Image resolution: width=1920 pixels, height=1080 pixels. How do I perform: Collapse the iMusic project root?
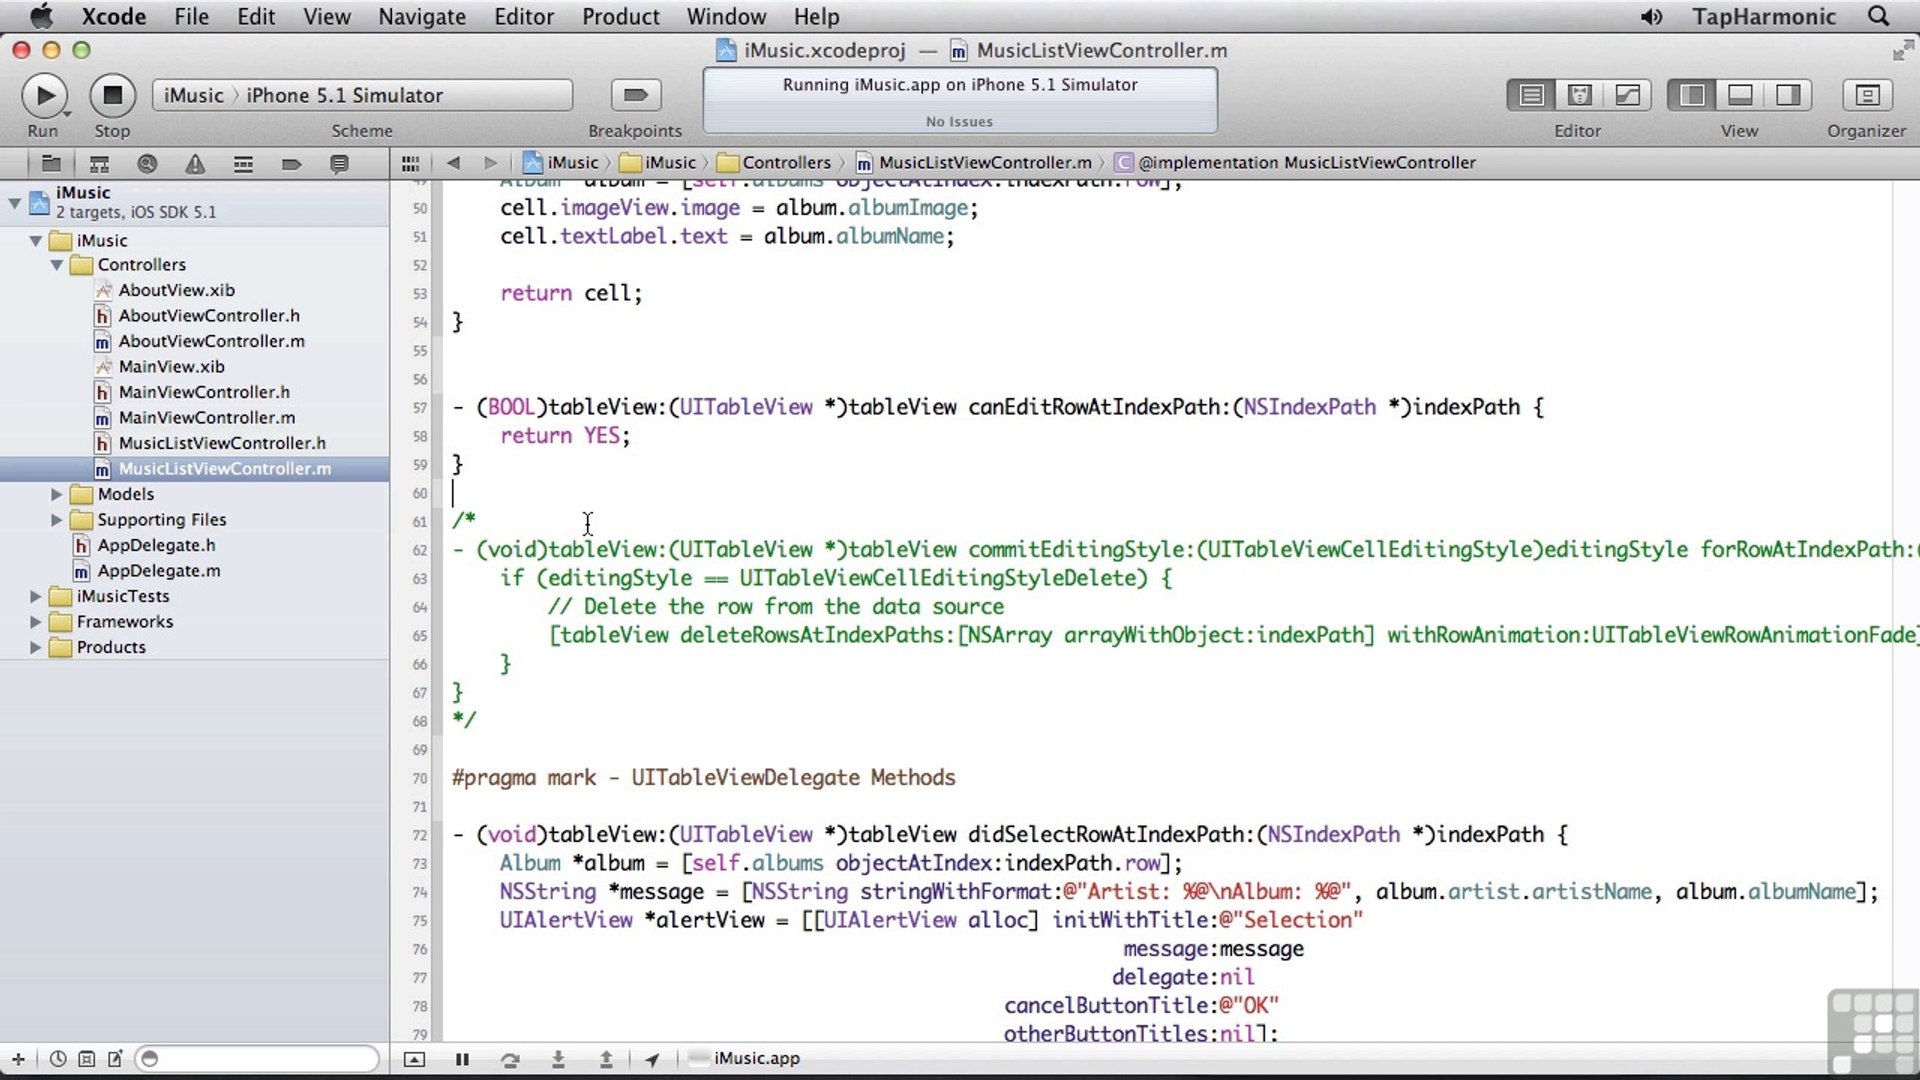(x=14, y=203)
